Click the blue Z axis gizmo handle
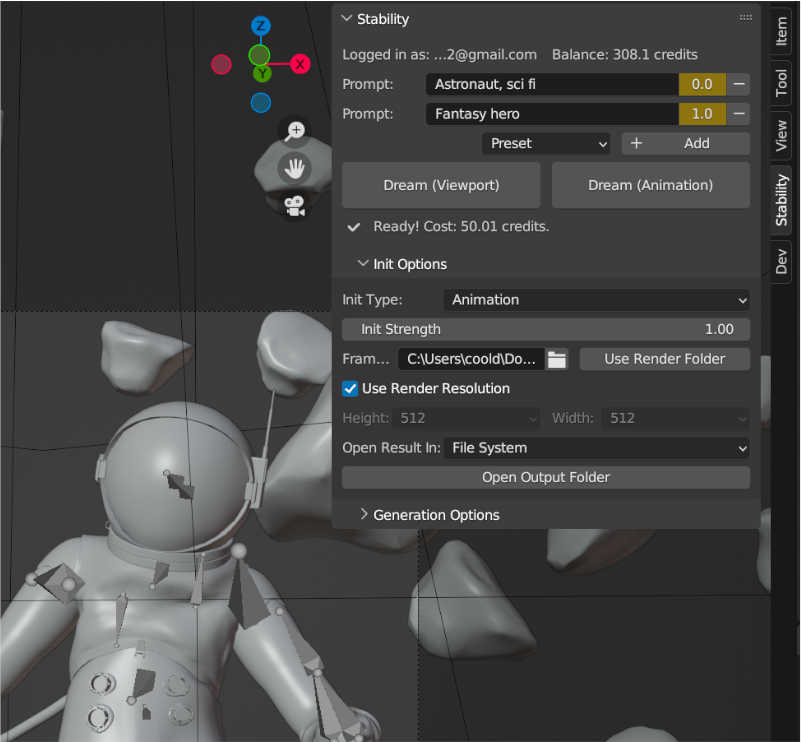The width and height of the screenshot is (801, 742). click(x=260, y=25)
